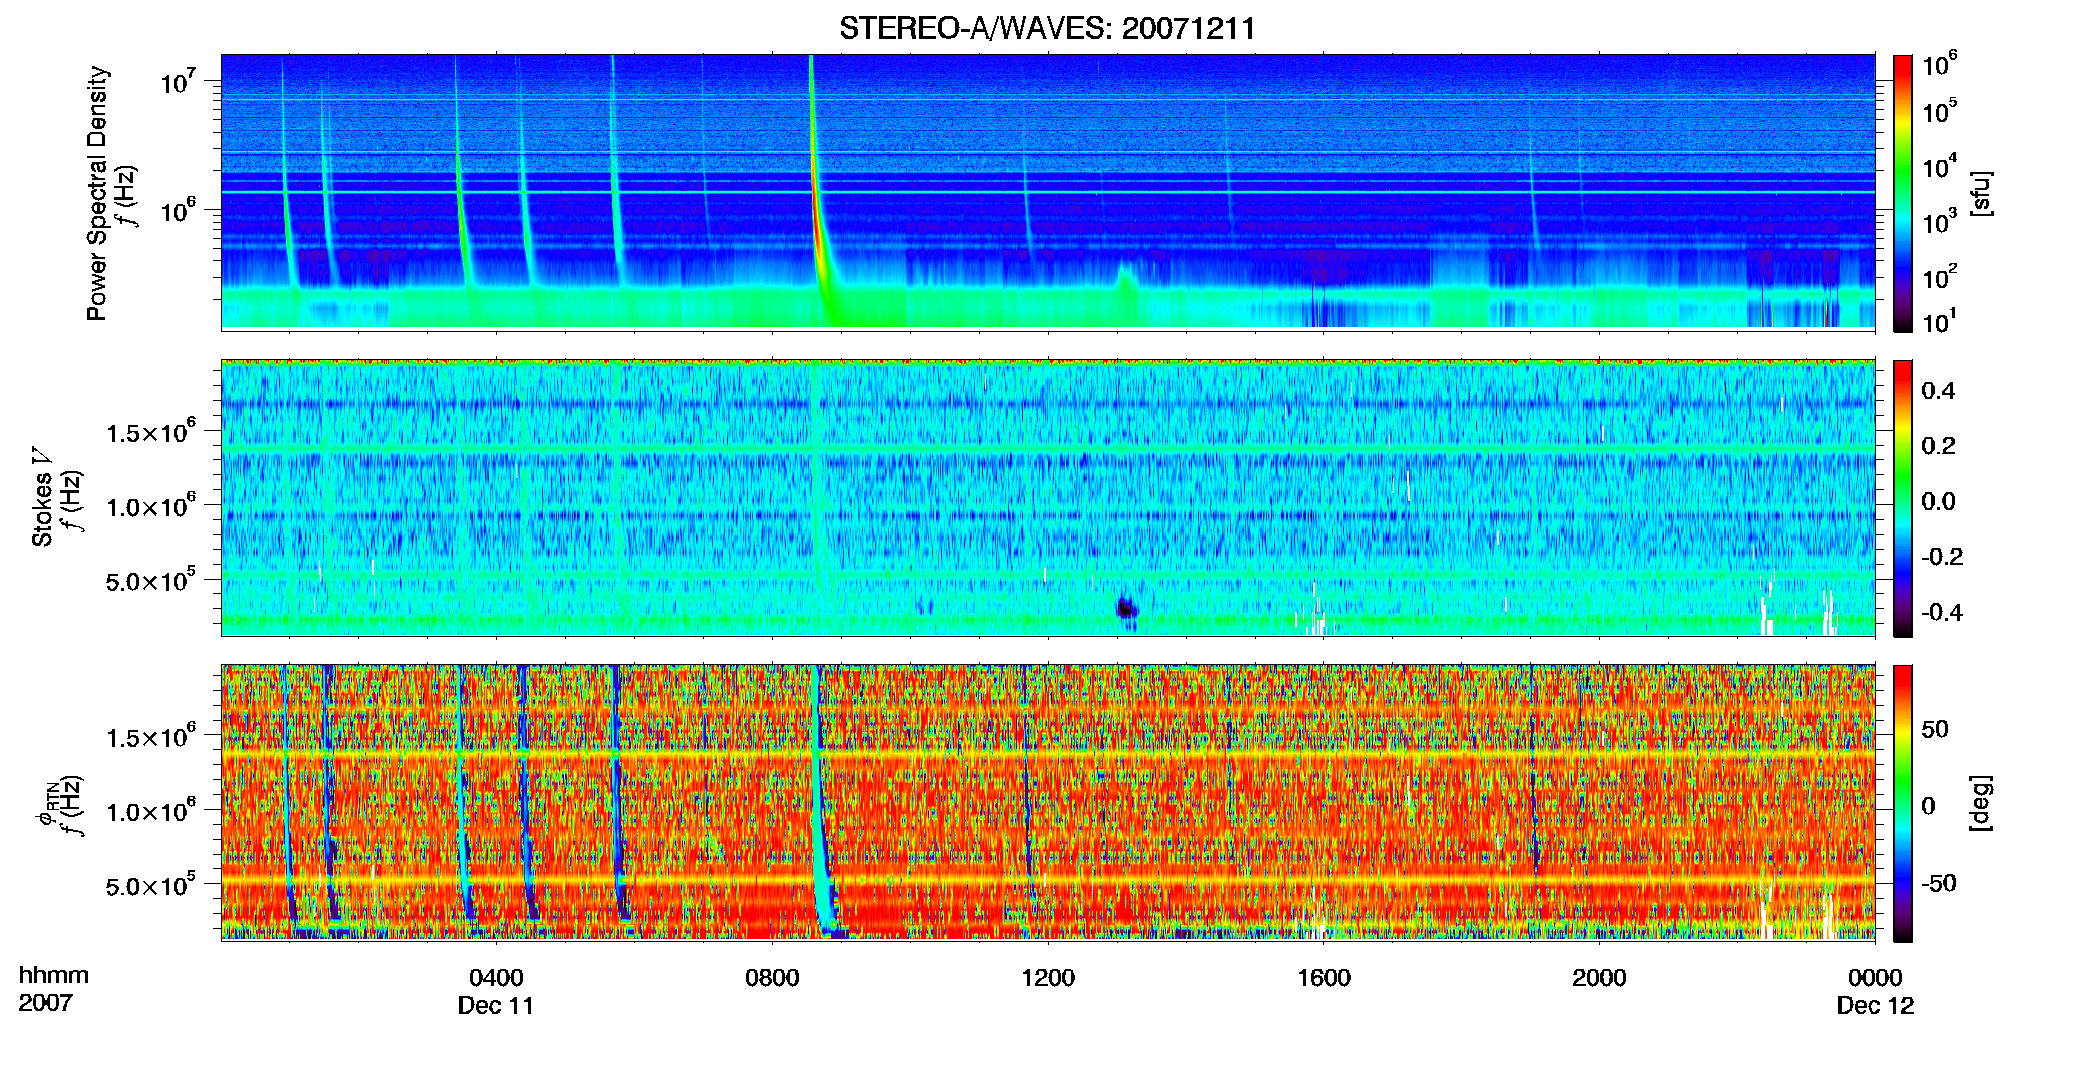Click the 1600 time tick label

pos(1324,977)
